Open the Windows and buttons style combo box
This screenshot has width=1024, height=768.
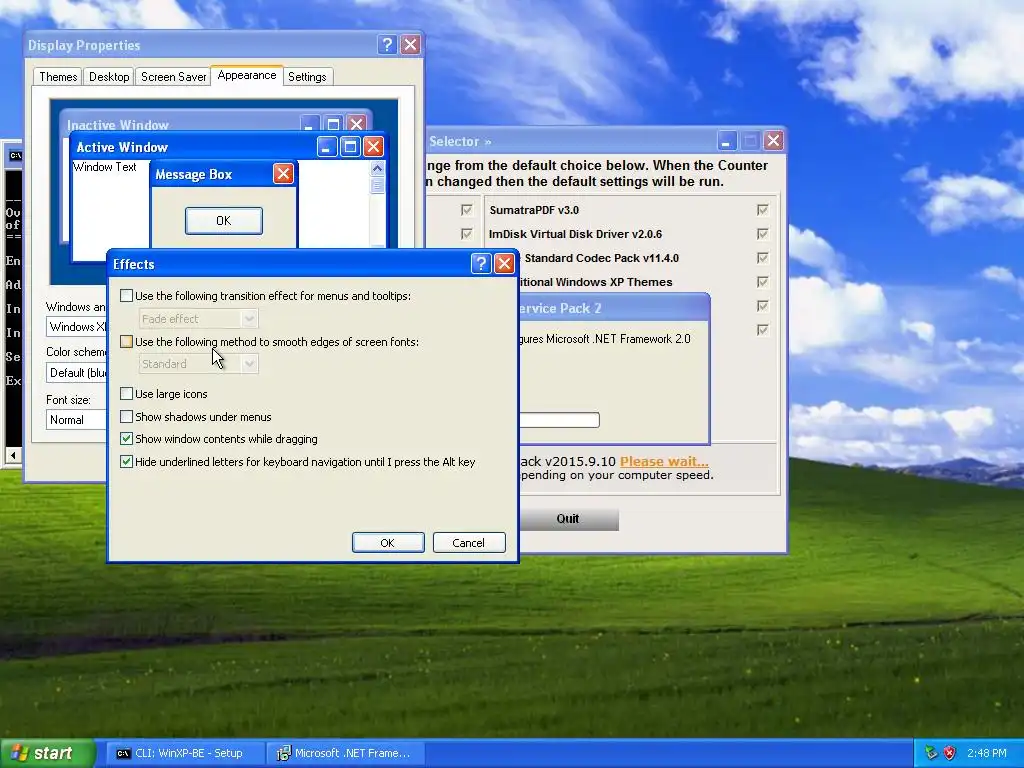(77, 327)
